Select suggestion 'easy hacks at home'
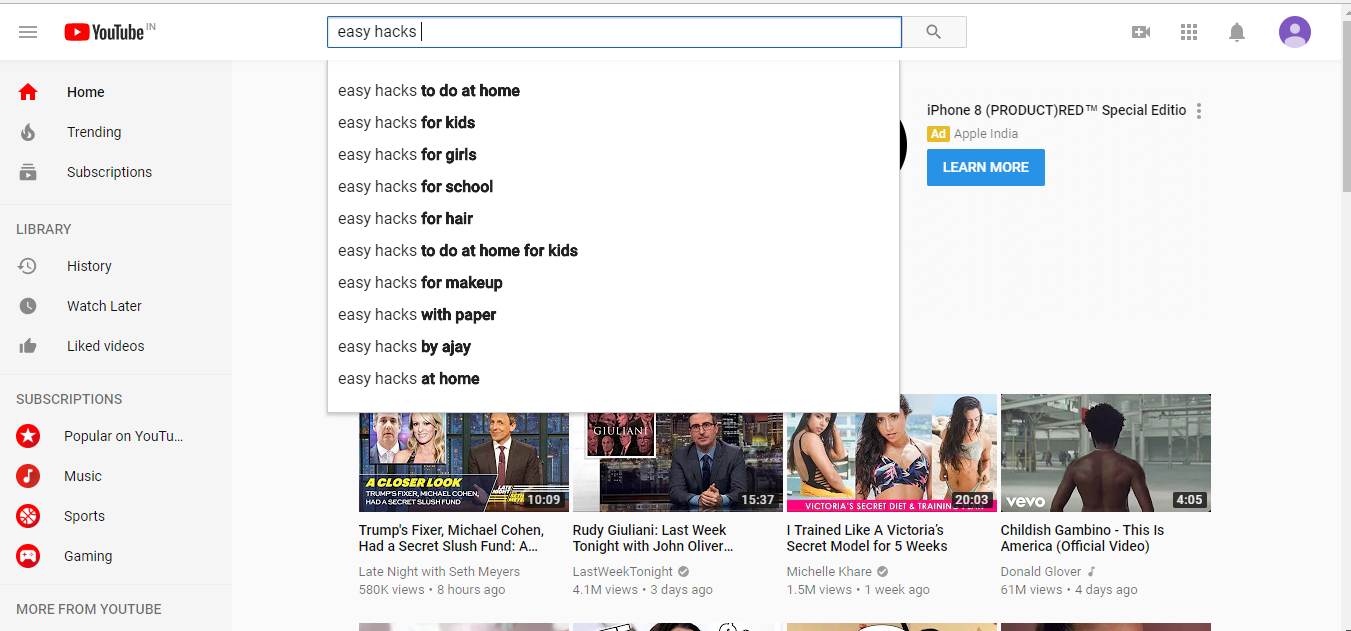Image resolution: width=1351 pixels, height=631 pixels. [613, 379]
